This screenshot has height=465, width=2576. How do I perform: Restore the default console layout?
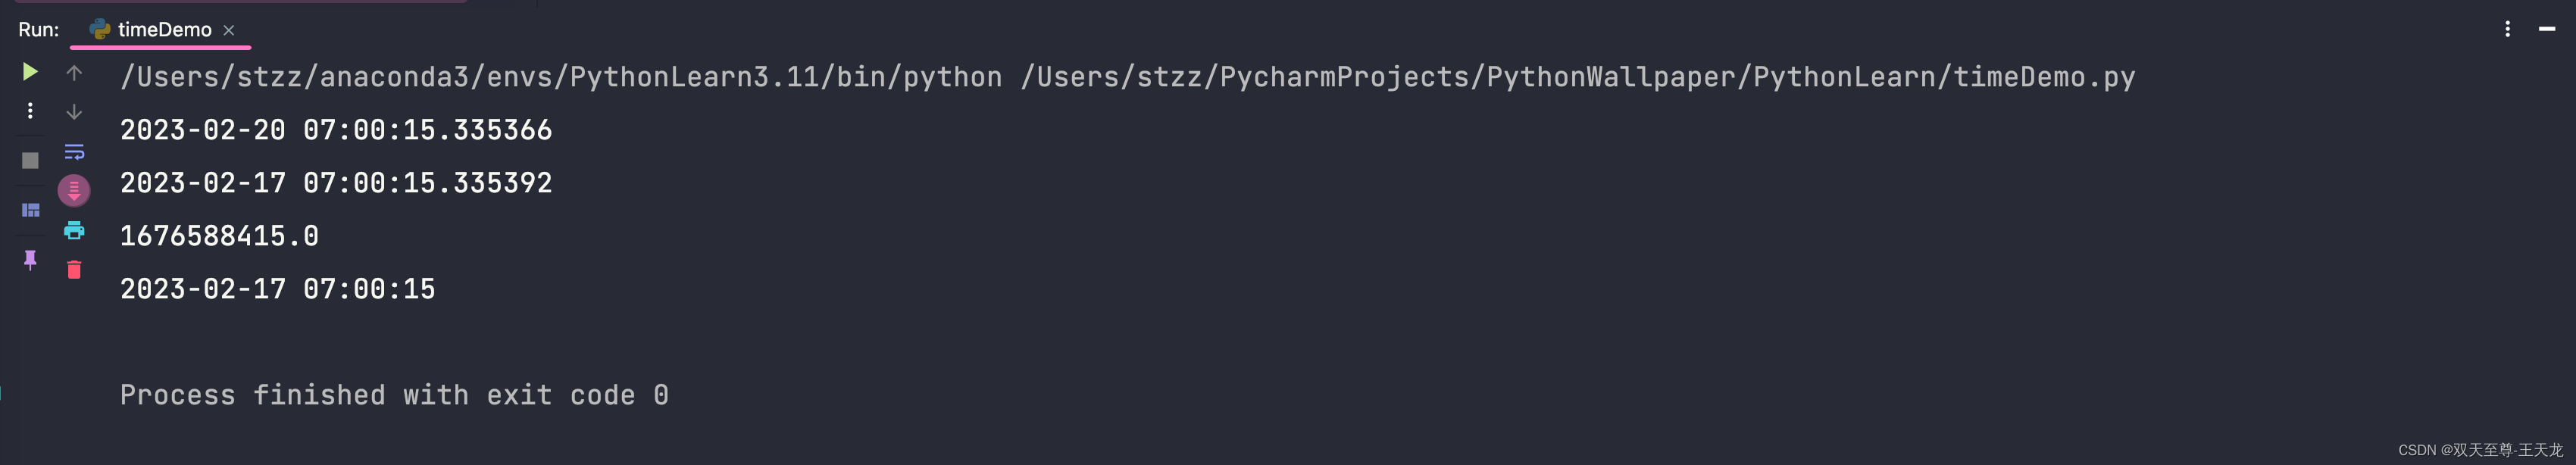coord(30,209)
